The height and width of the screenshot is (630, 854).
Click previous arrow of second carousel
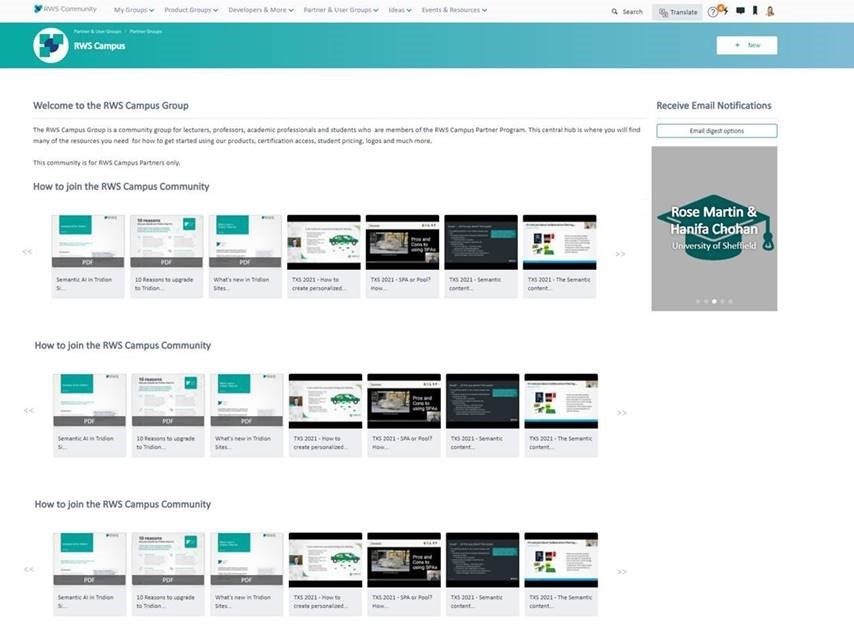pyautogui.click(x=29, y=411)
